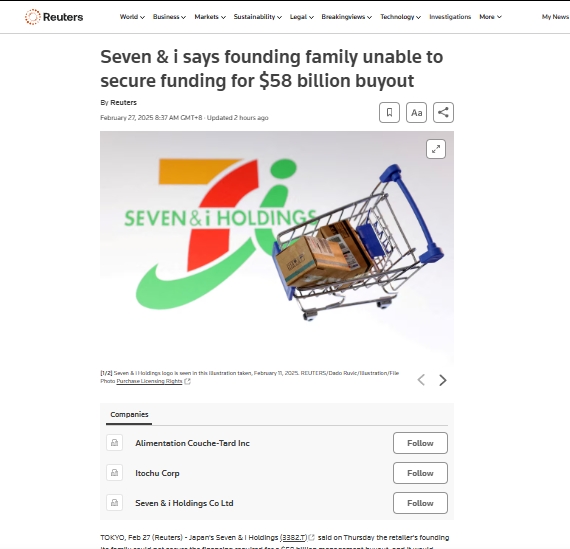Expand the World menu dropdown
The width and height of the screenshot is (570, 549).
click(x=132, y=17)
